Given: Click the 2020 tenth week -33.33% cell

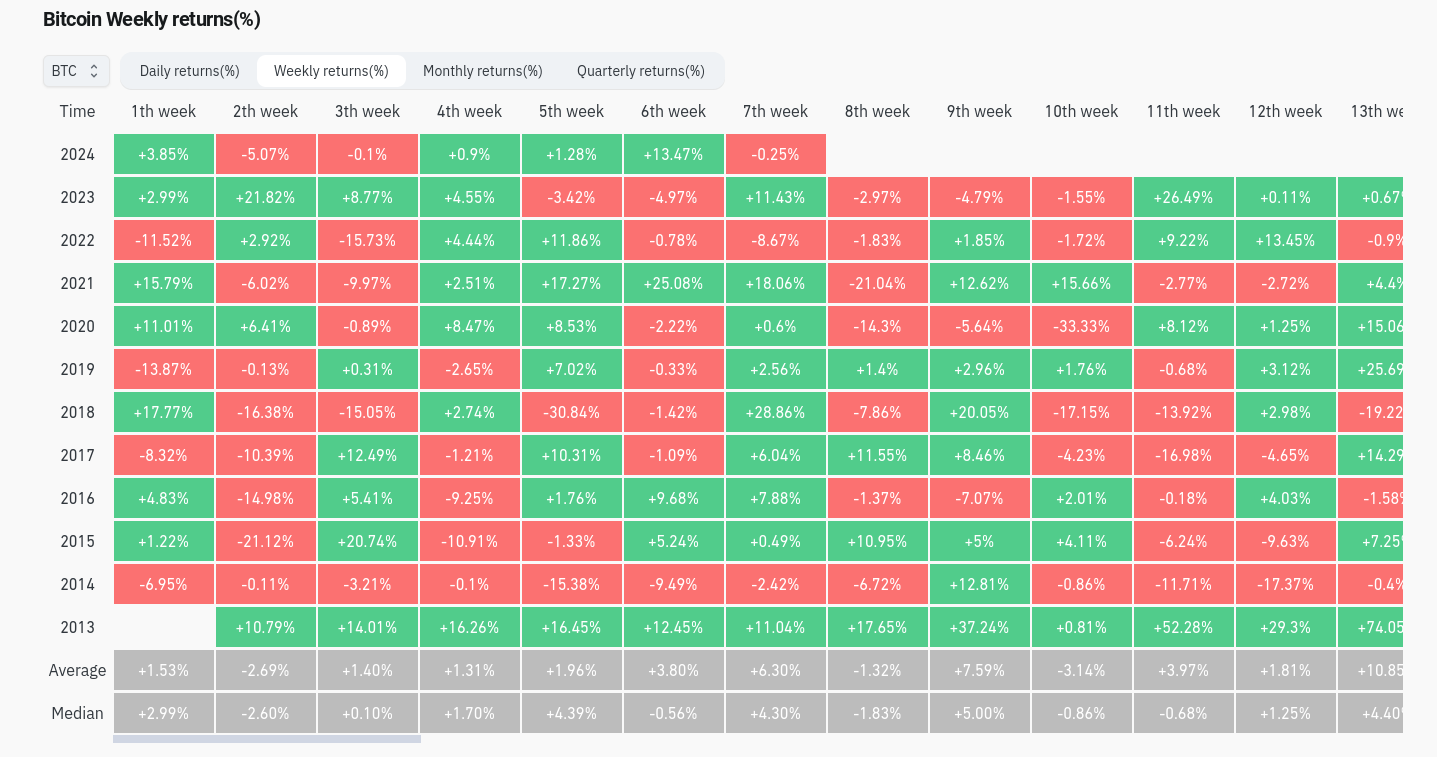Looking at the screenshot, I should (1082, 326).
